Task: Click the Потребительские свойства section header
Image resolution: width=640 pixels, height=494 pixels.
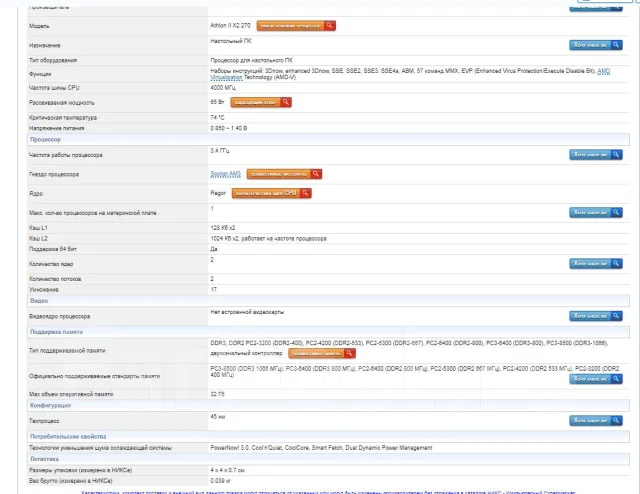Action: [x=328, y=437]
